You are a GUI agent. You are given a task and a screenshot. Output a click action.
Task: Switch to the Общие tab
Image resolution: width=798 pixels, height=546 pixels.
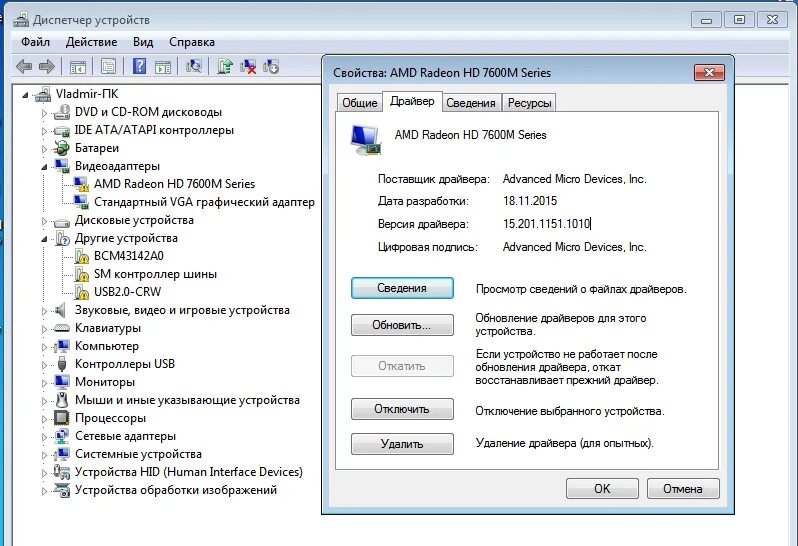[x=359, y=103]
